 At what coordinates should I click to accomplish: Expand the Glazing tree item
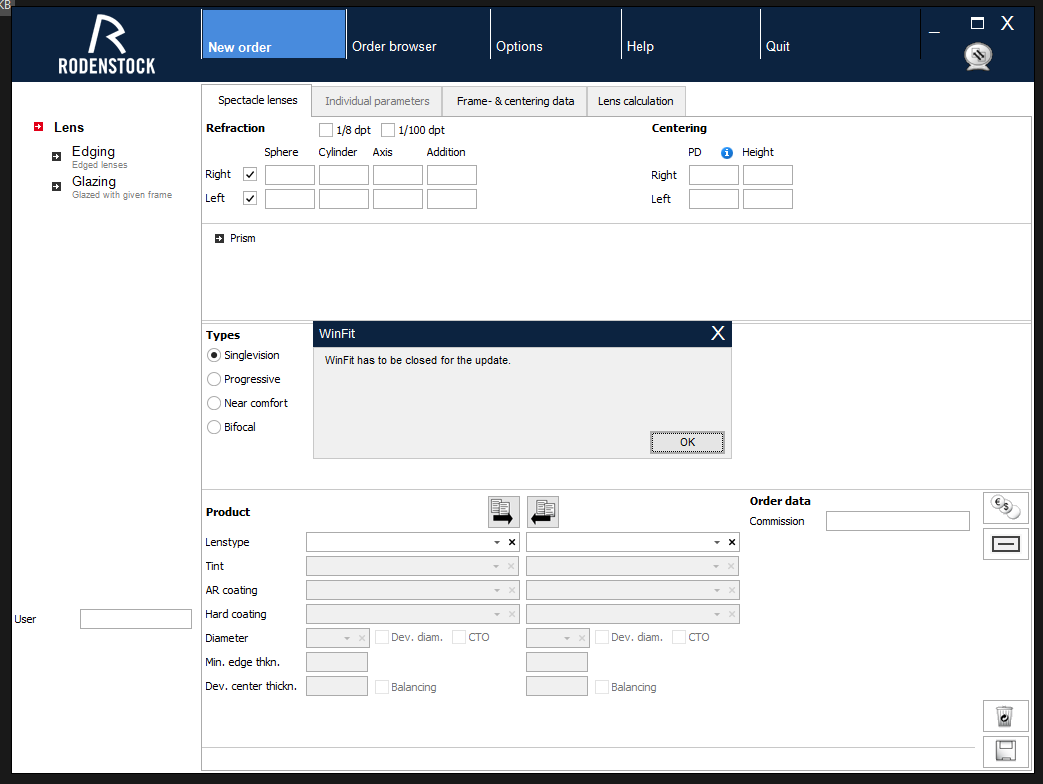57,186
